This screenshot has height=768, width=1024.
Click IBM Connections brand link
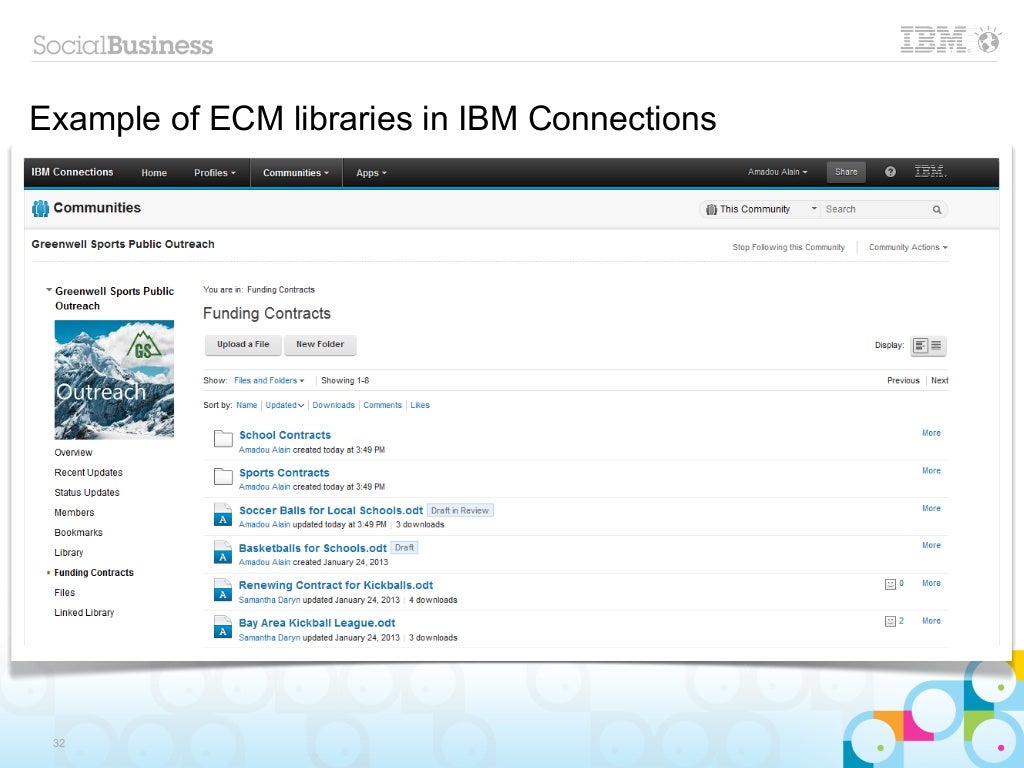(72, 172)
